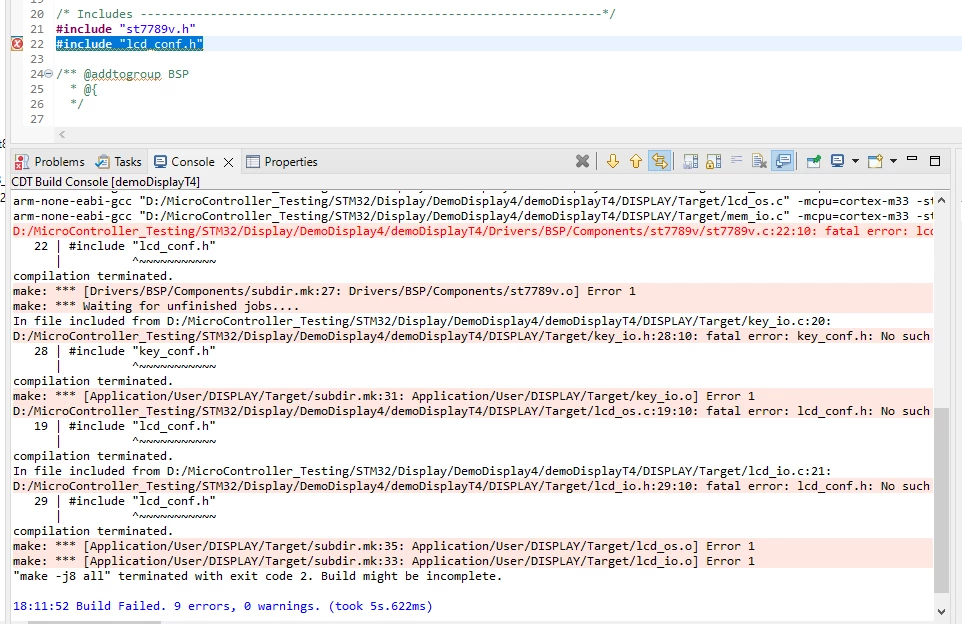Click 'In file included from' lcd_io.c:21 line
The height and width of the screenshot is (624, 962).
[422, 471]
